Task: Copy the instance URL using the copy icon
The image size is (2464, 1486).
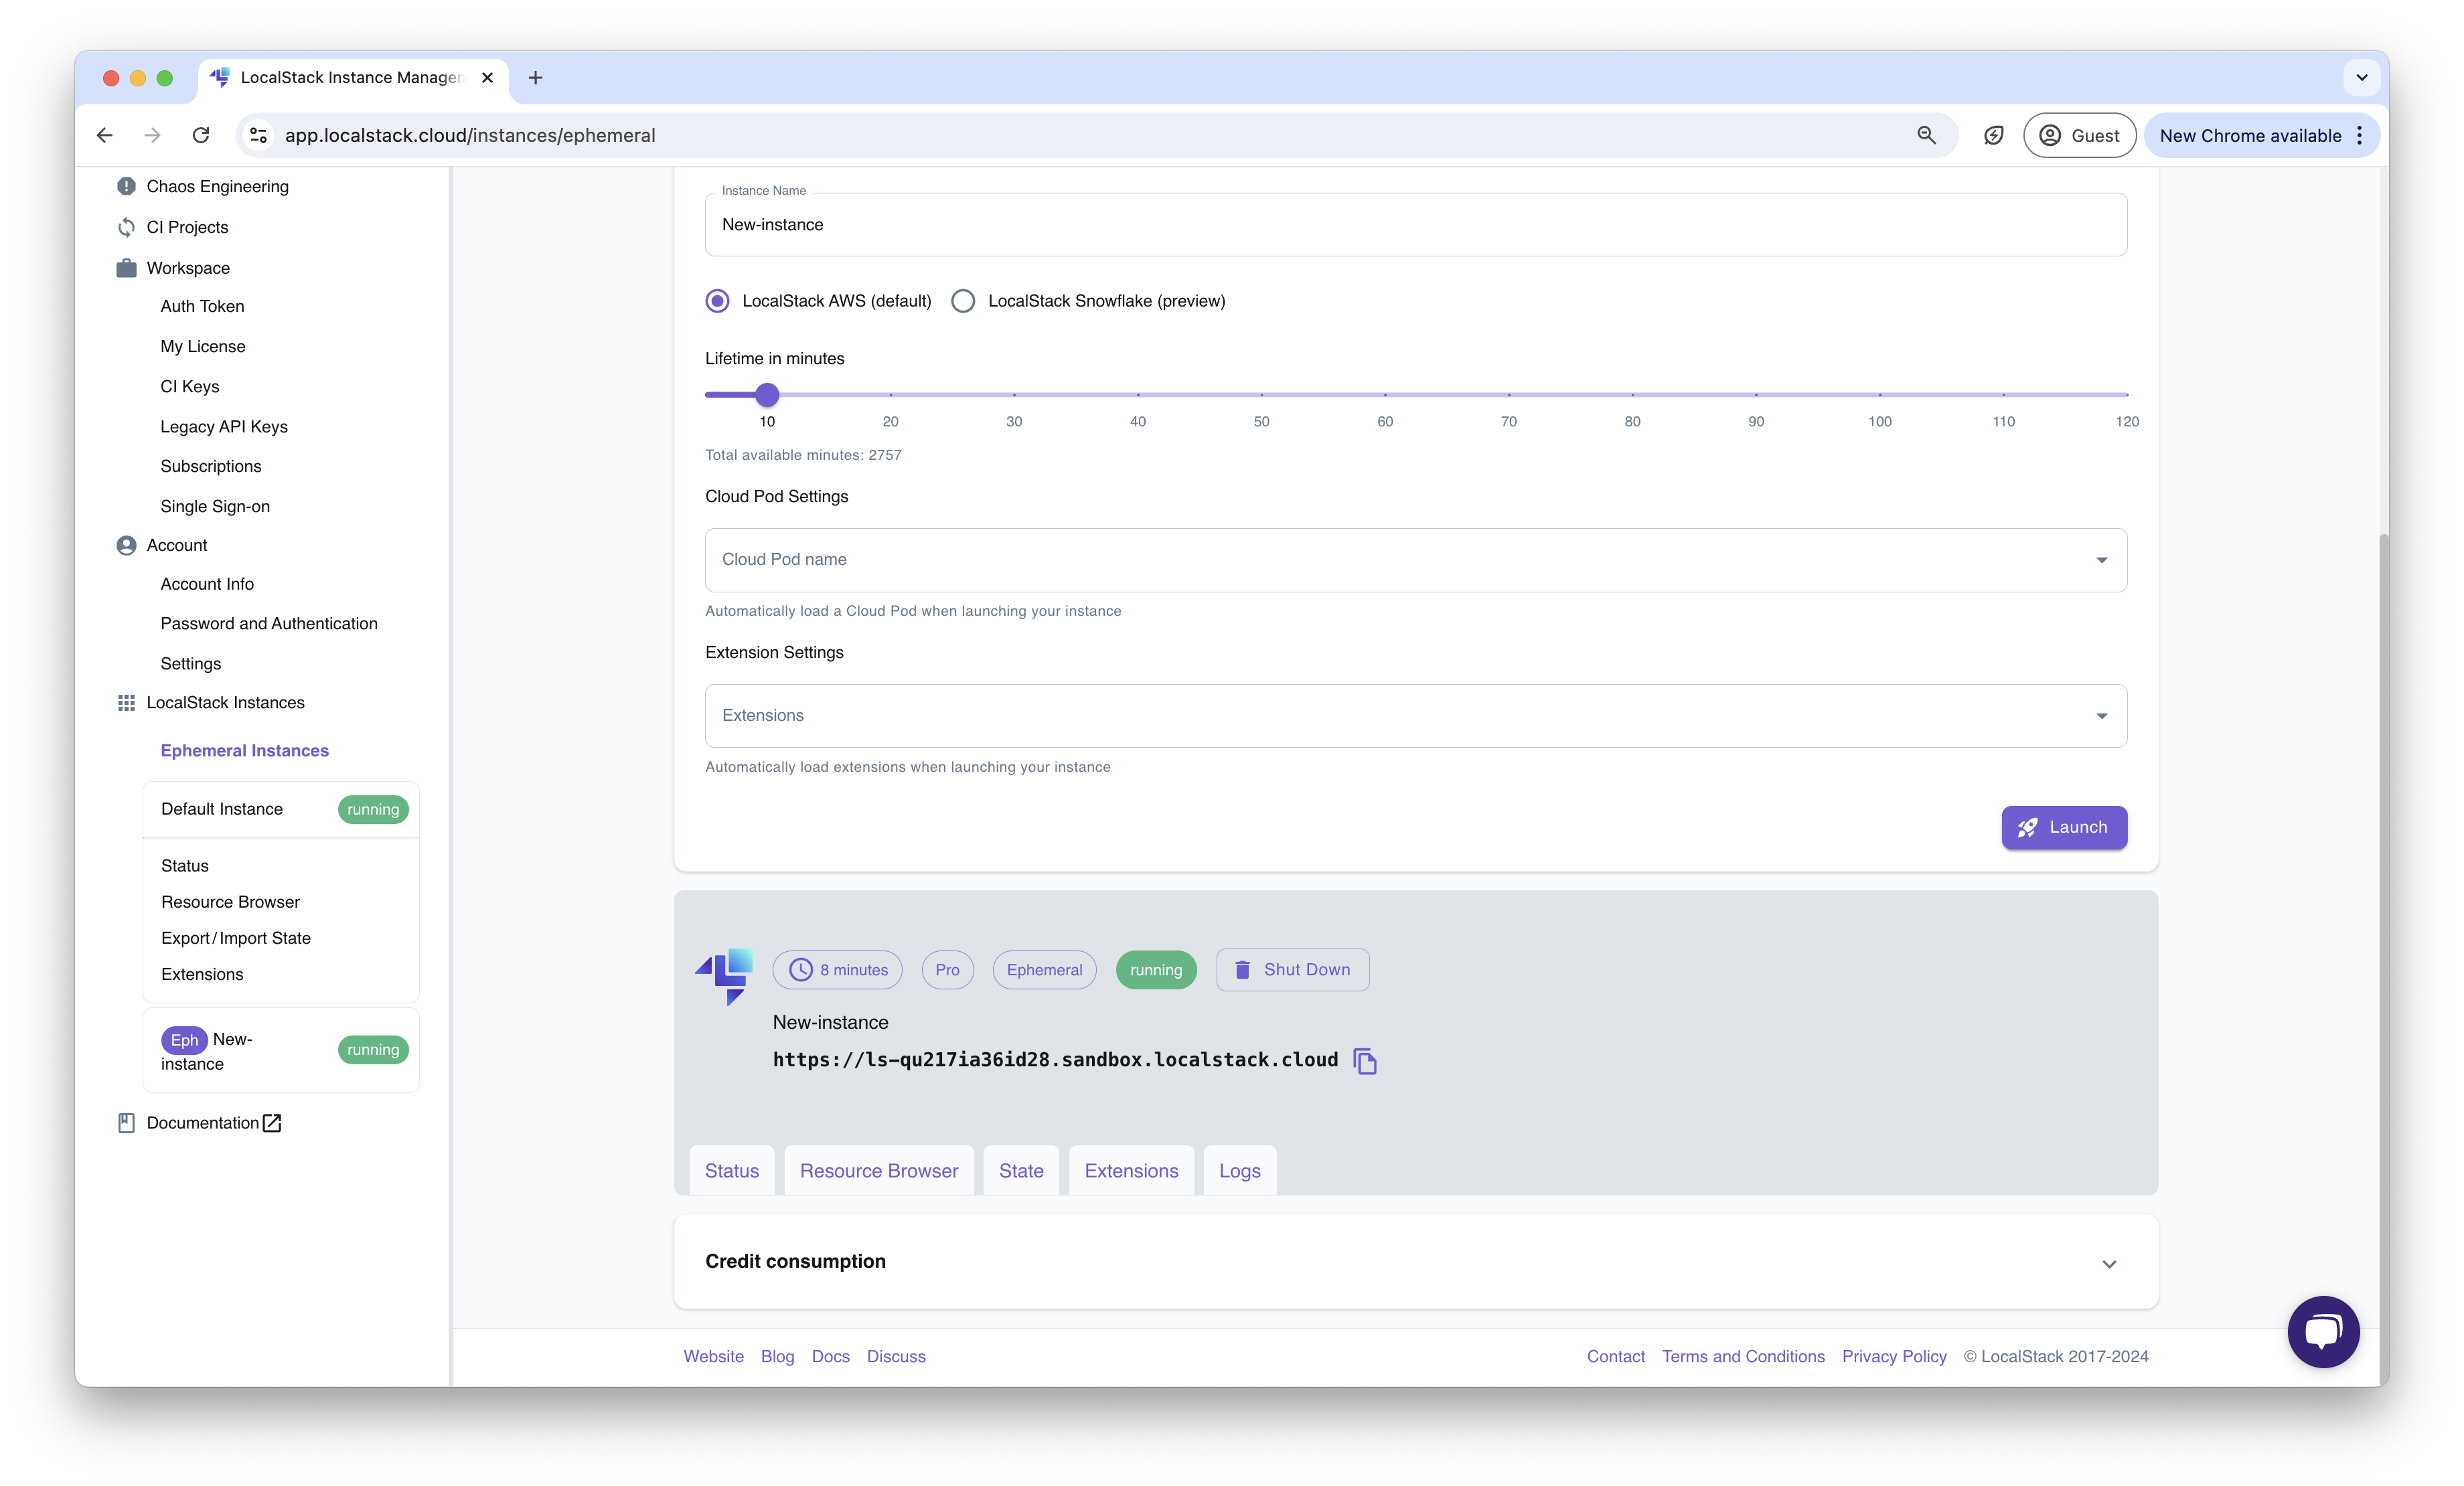Action: (1365, 1061)
